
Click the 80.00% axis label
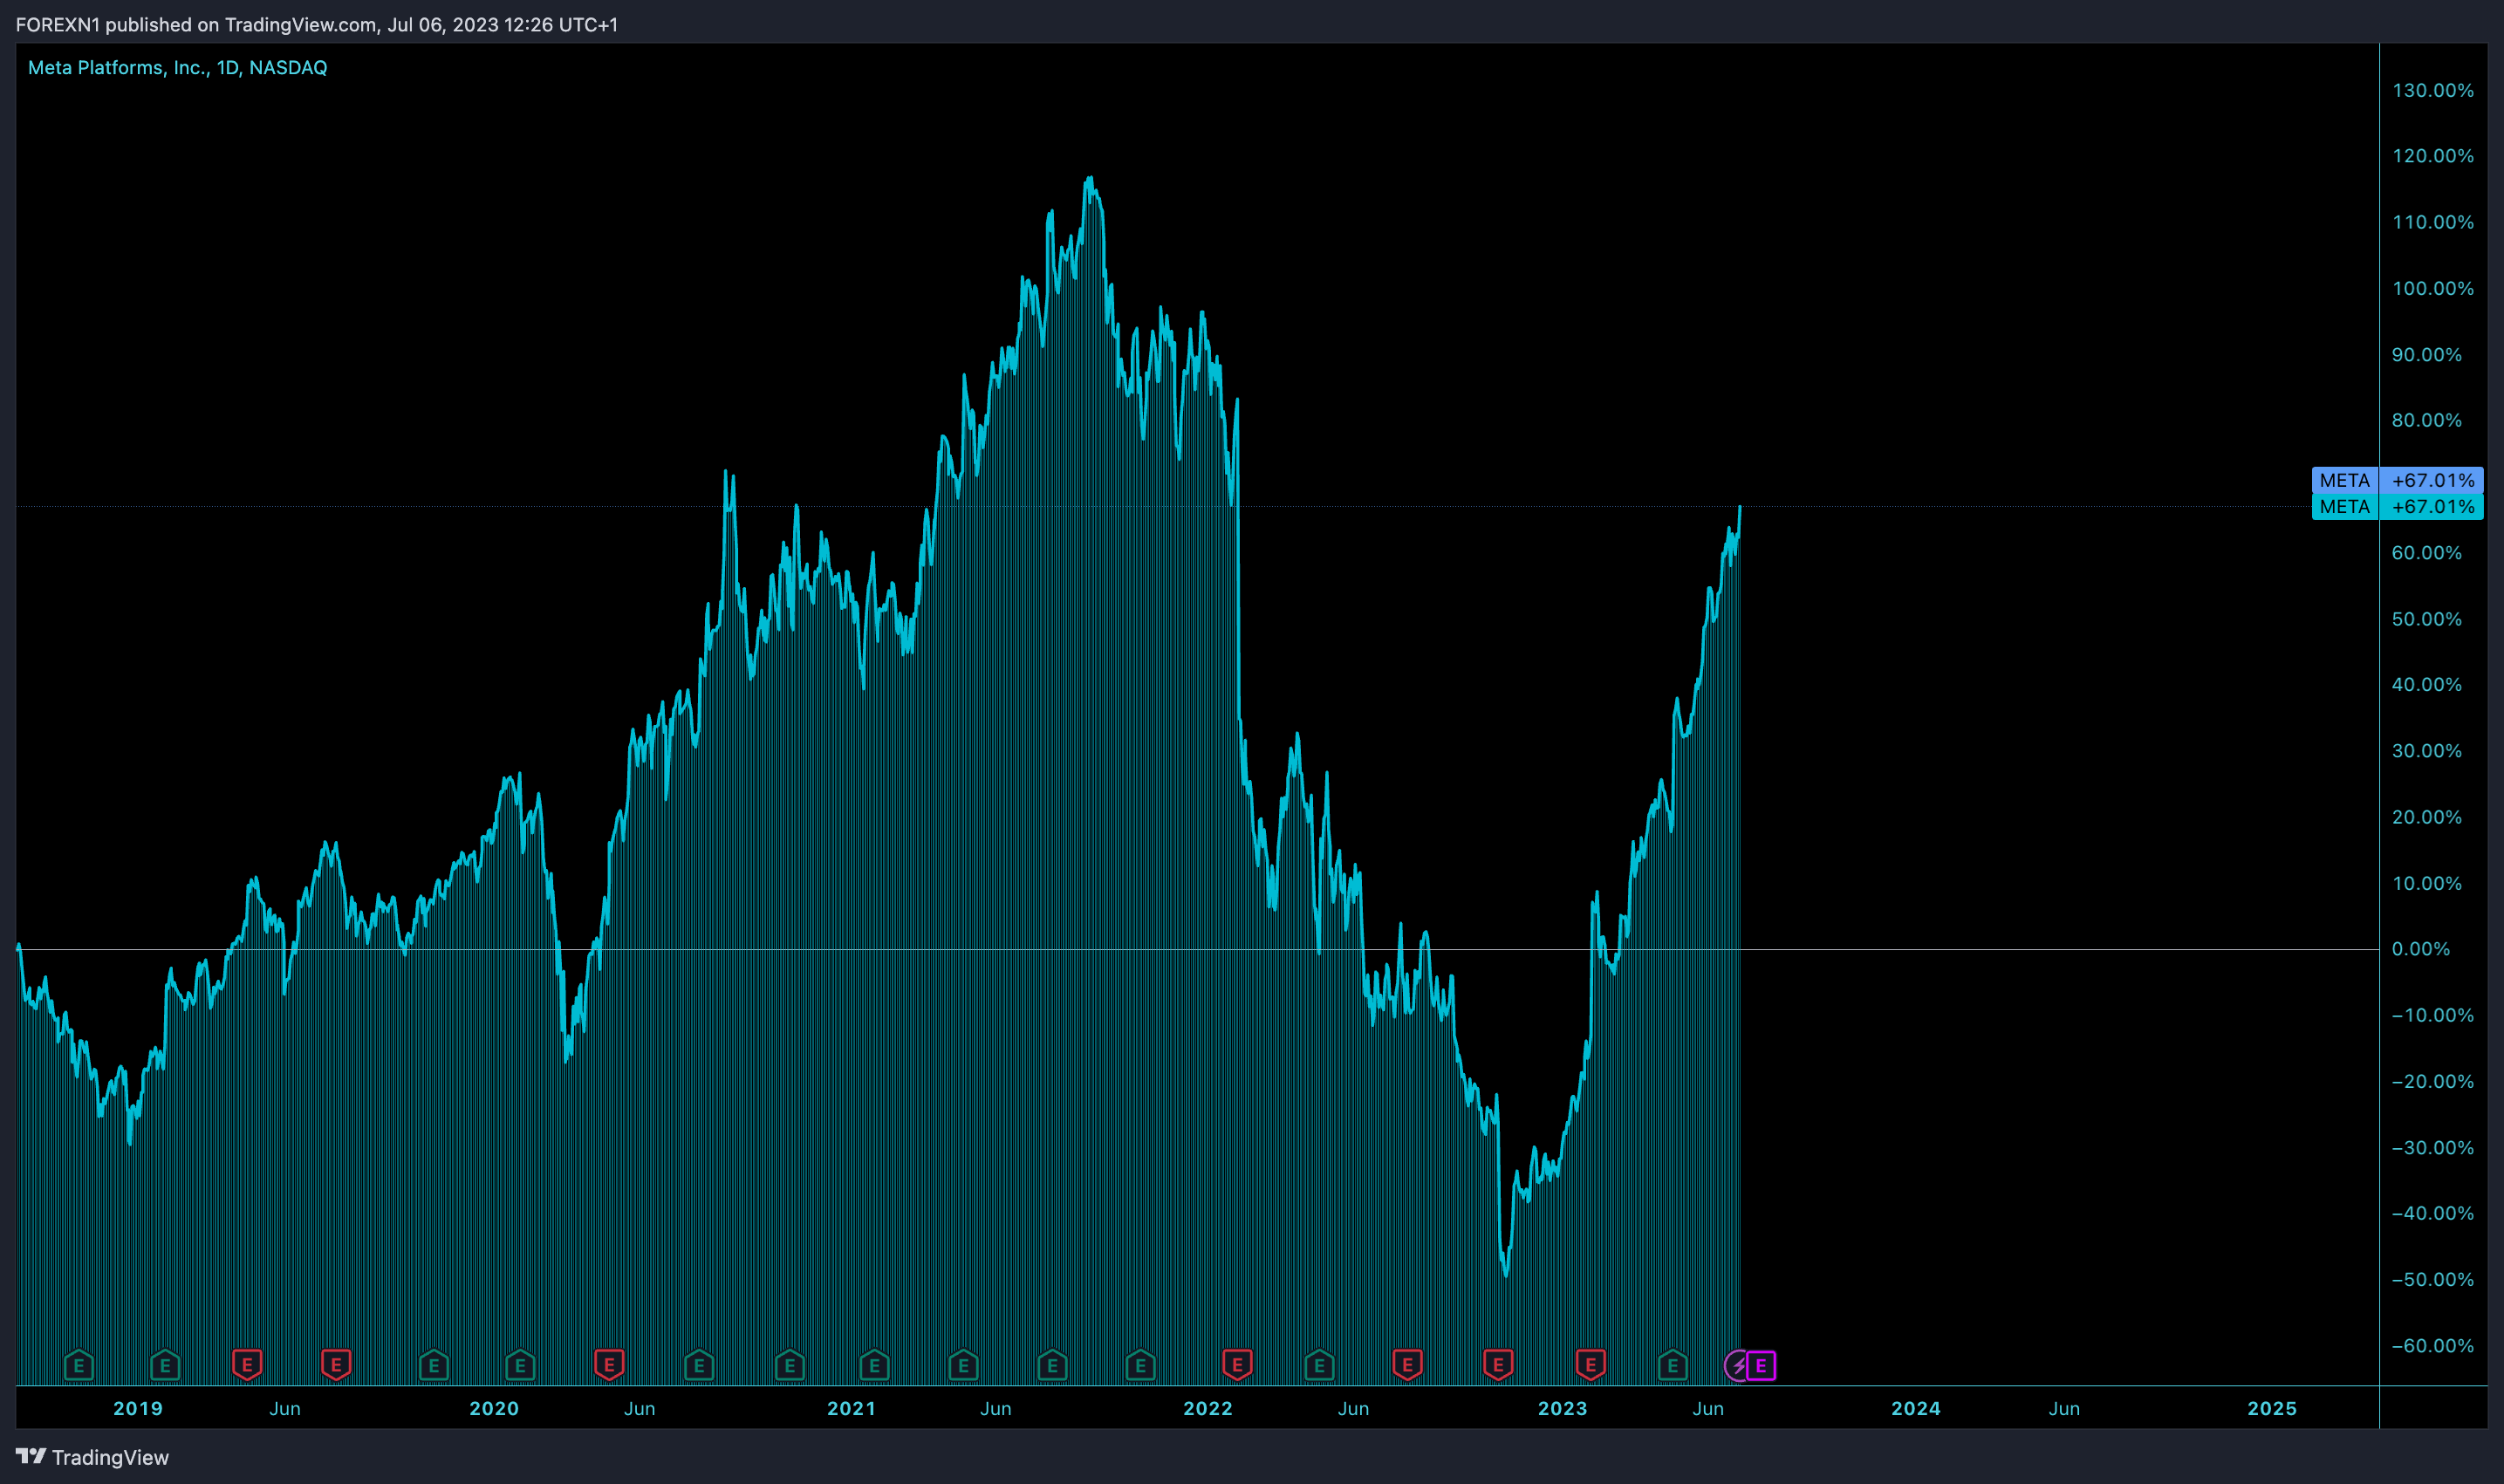2426,420
